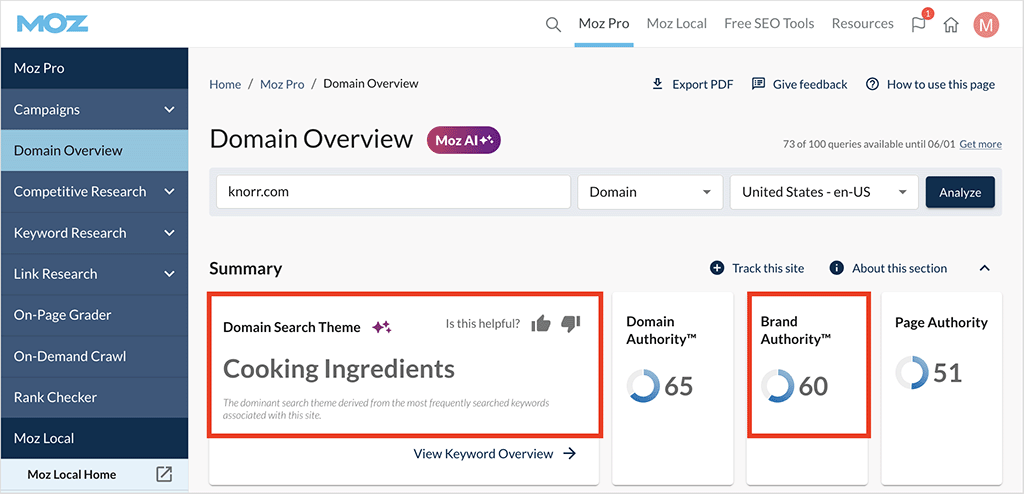Select Domain Overview in the sidebar
The height and width of the screenshot is (494, 1024).
click(94, 150)
